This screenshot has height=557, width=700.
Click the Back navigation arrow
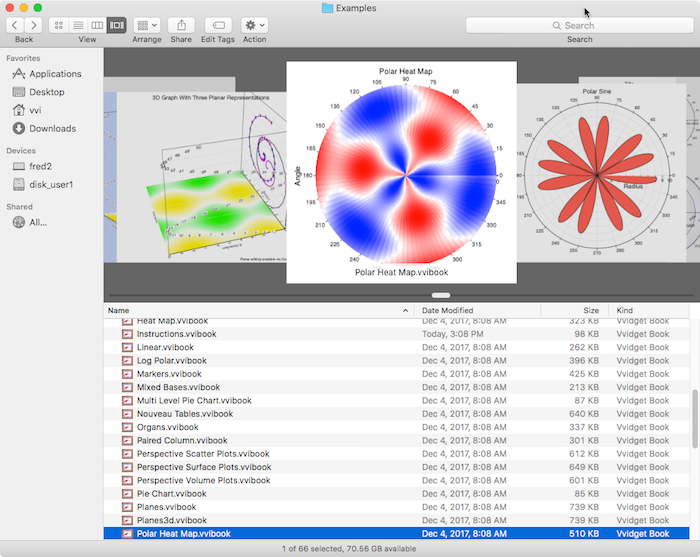click(x=15, y=25)
